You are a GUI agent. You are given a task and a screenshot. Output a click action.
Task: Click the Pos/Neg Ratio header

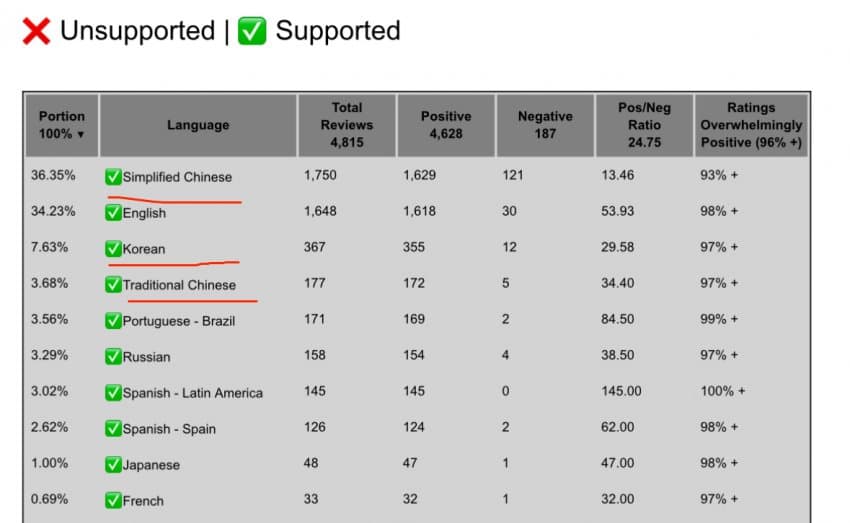point(645,125)
